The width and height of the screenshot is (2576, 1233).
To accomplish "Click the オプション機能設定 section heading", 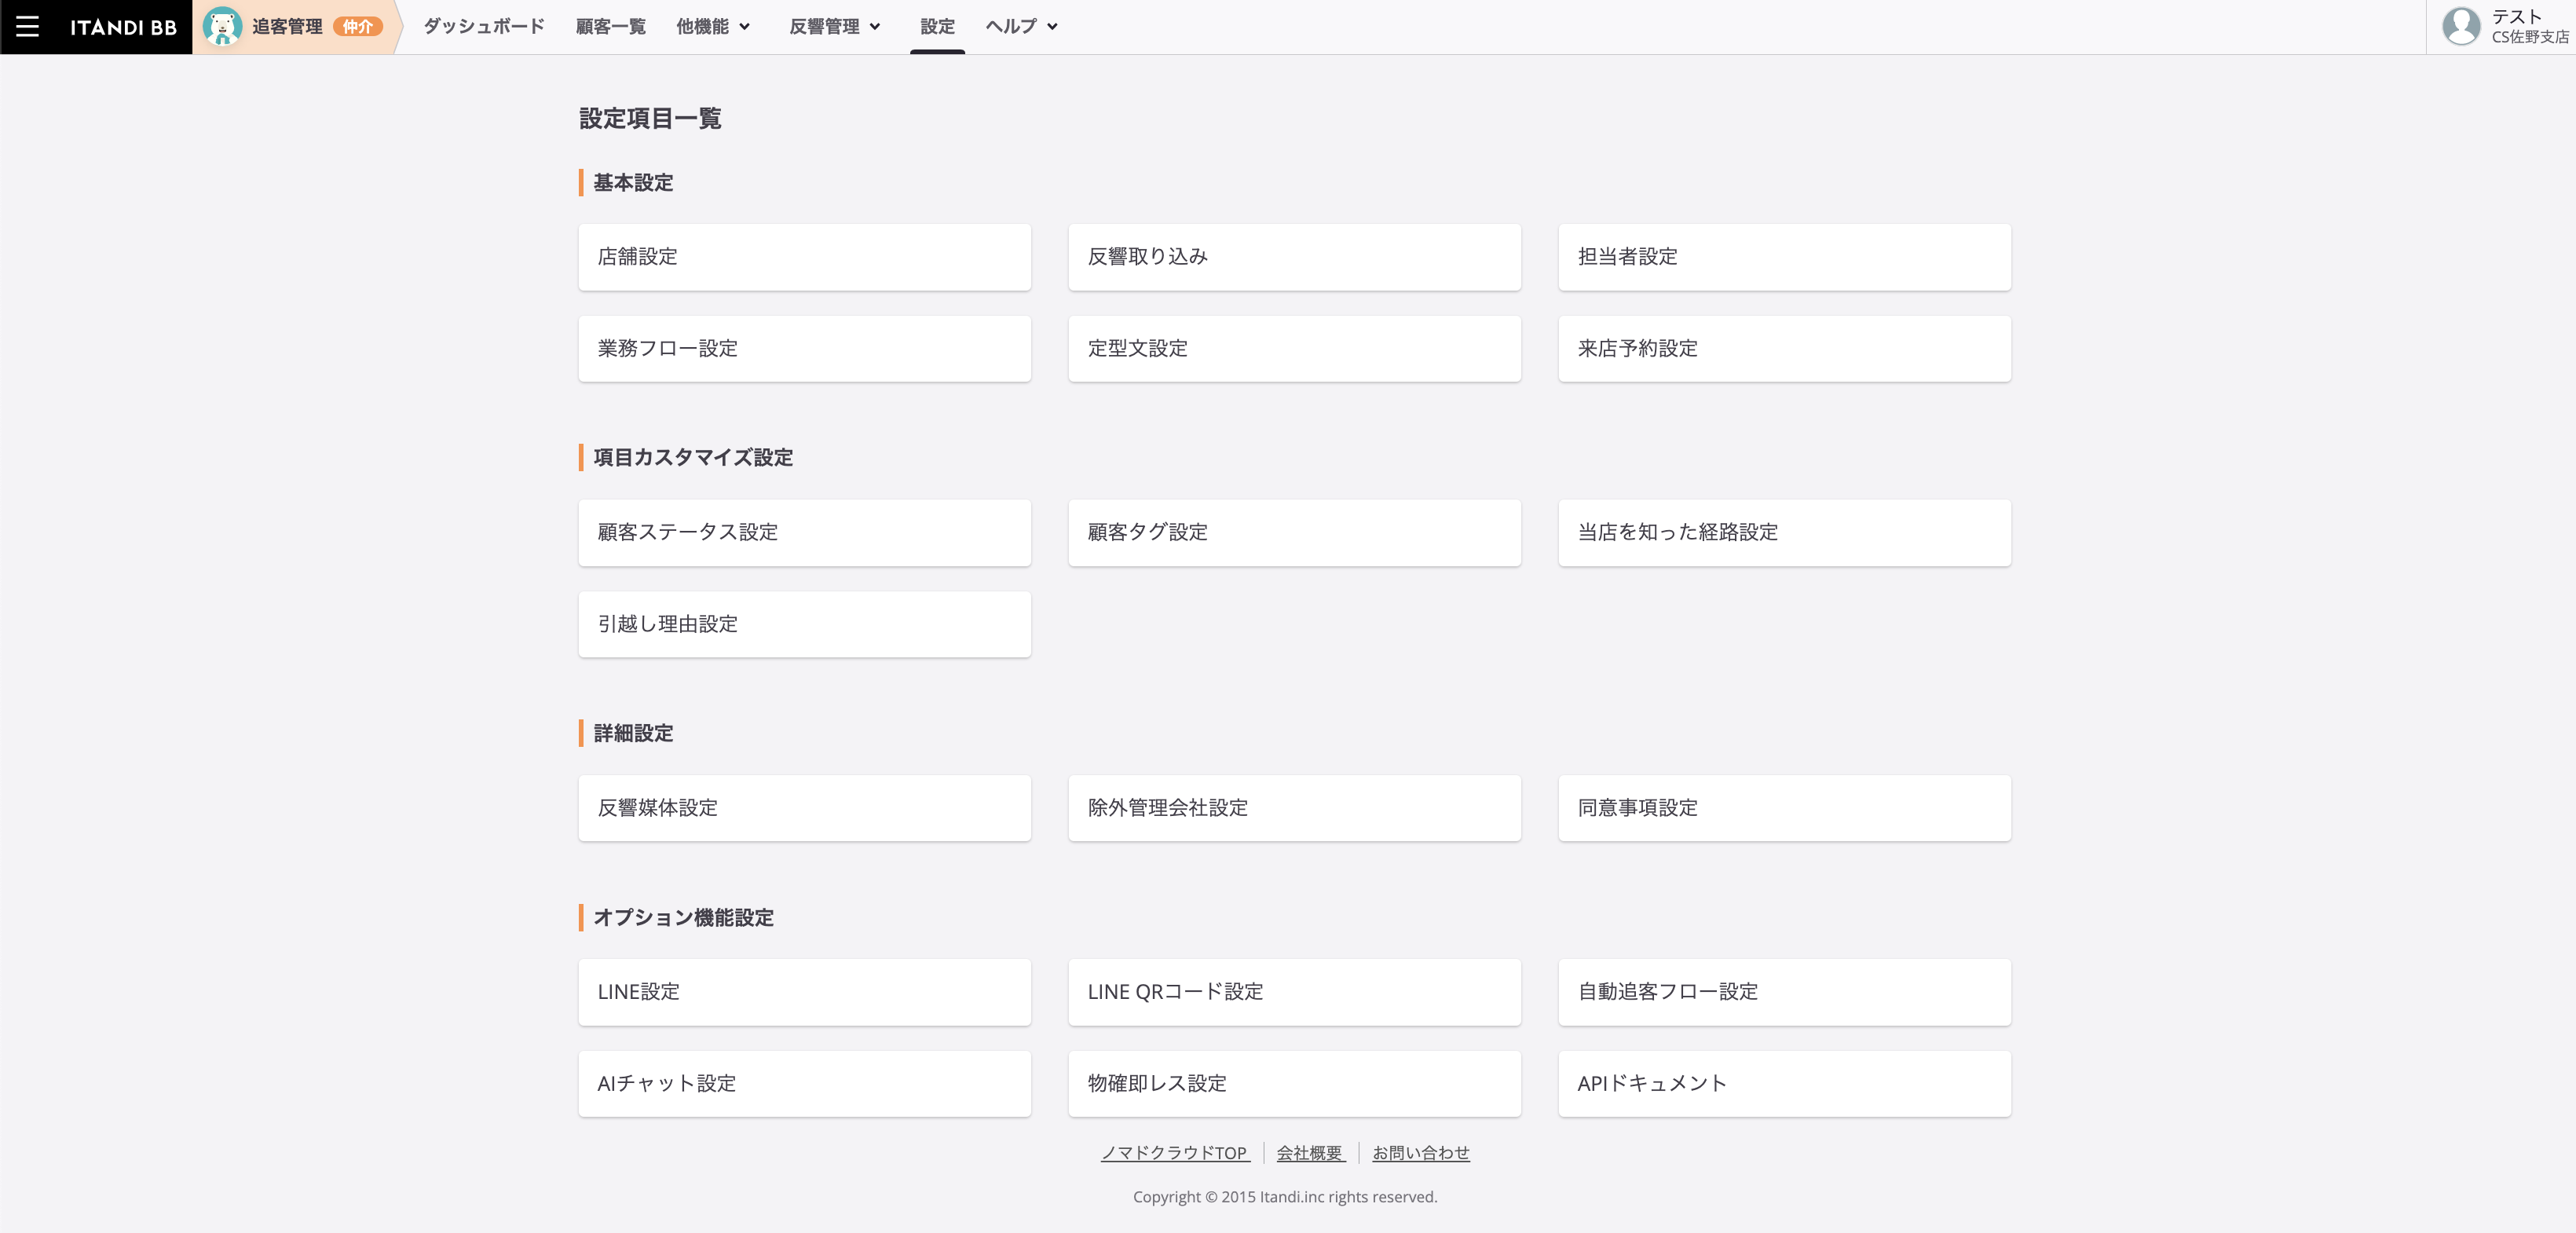I will coord(683,918).
